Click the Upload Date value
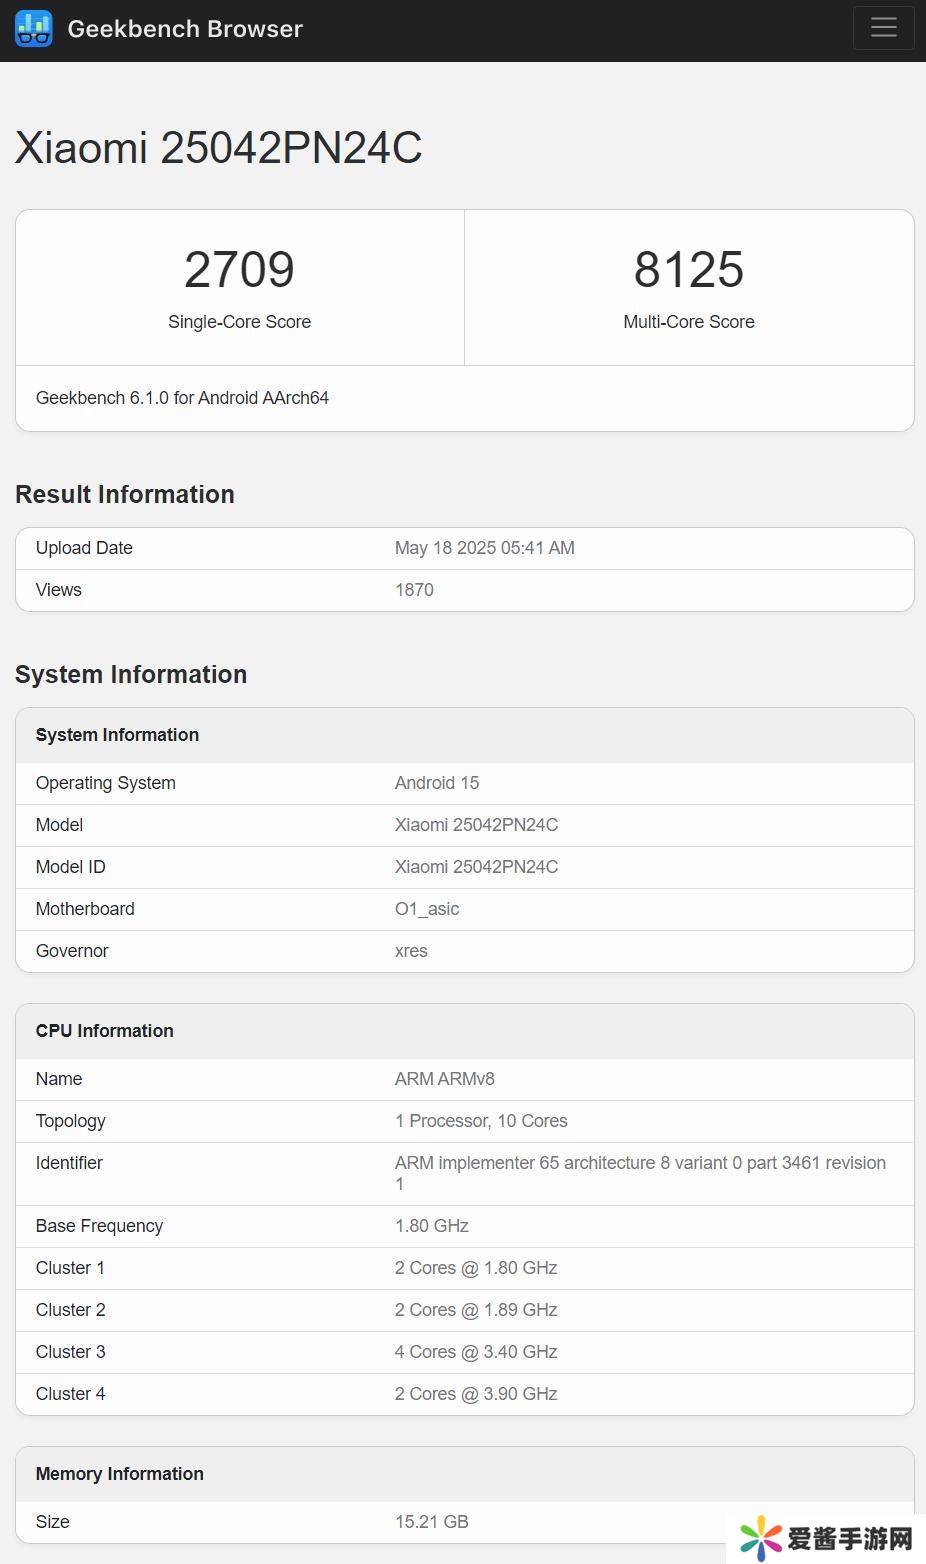This screenshot has width=926, height=1564. (x=484, y=548)
